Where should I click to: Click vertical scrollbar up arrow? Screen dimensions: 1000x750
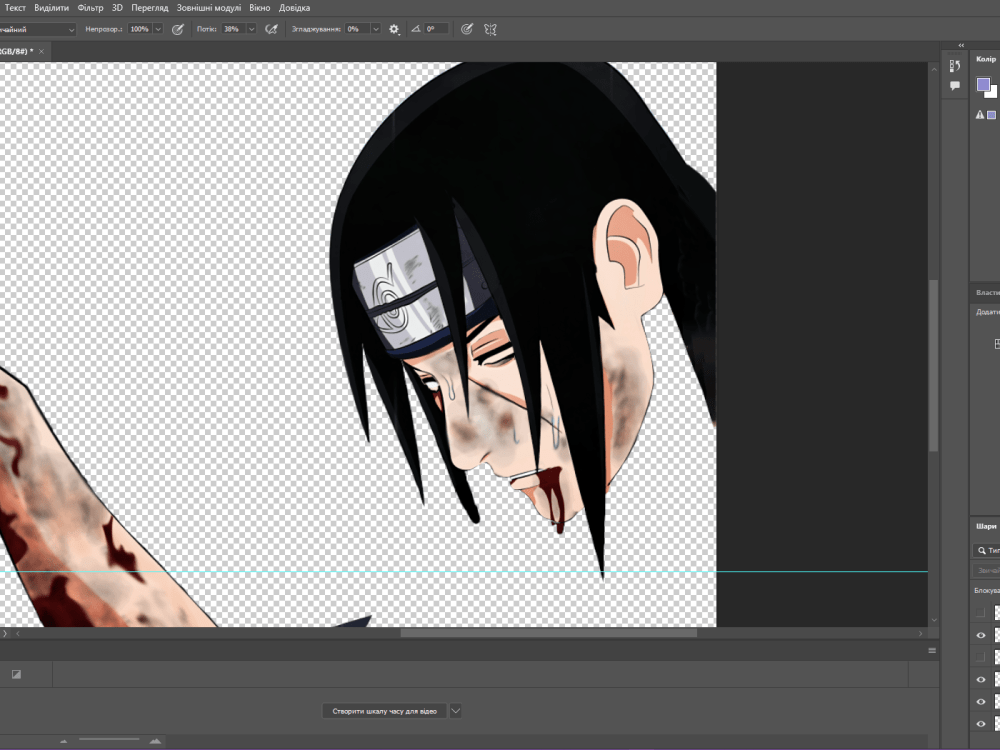click(x=934, y=69)
